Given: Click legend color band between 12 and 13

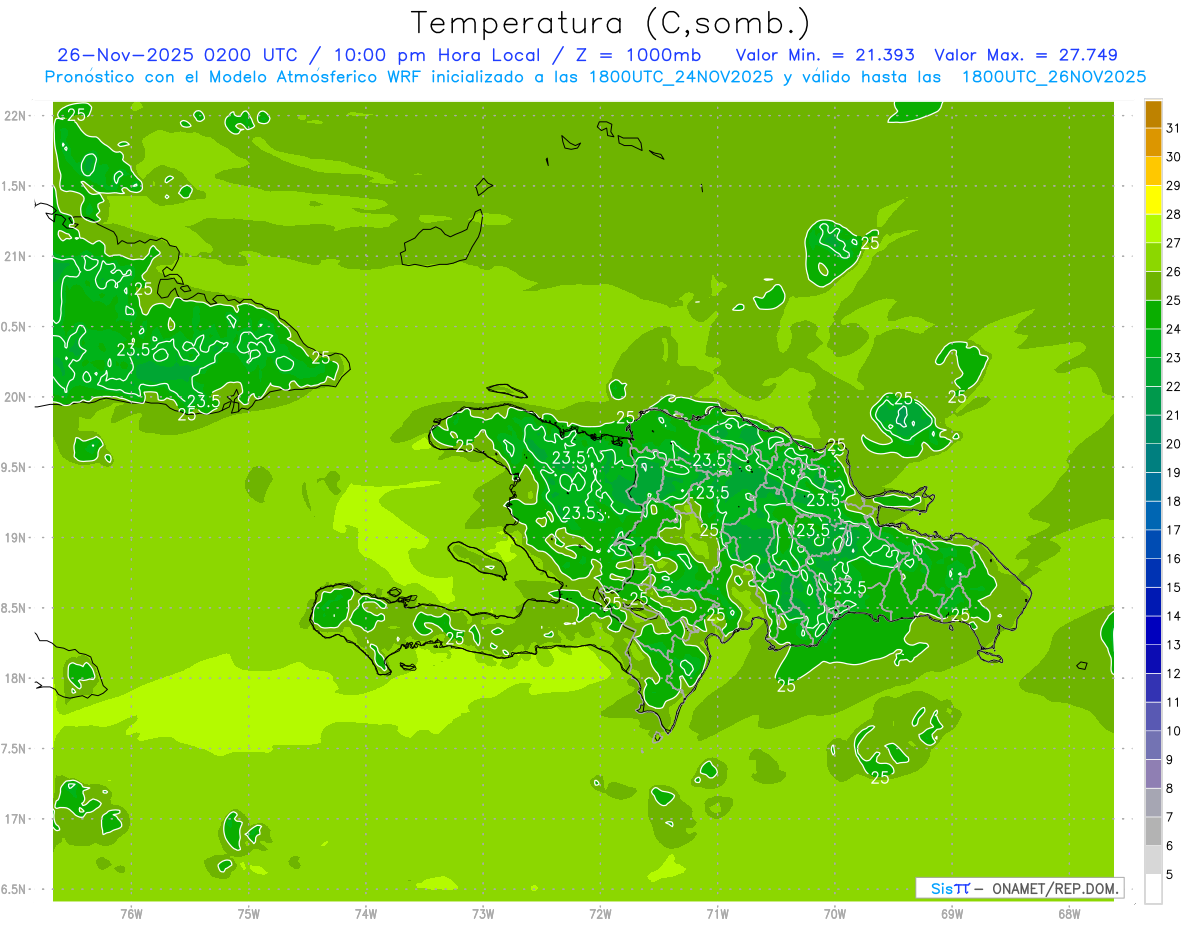Looking at the screenshot, I should 1153,659.
